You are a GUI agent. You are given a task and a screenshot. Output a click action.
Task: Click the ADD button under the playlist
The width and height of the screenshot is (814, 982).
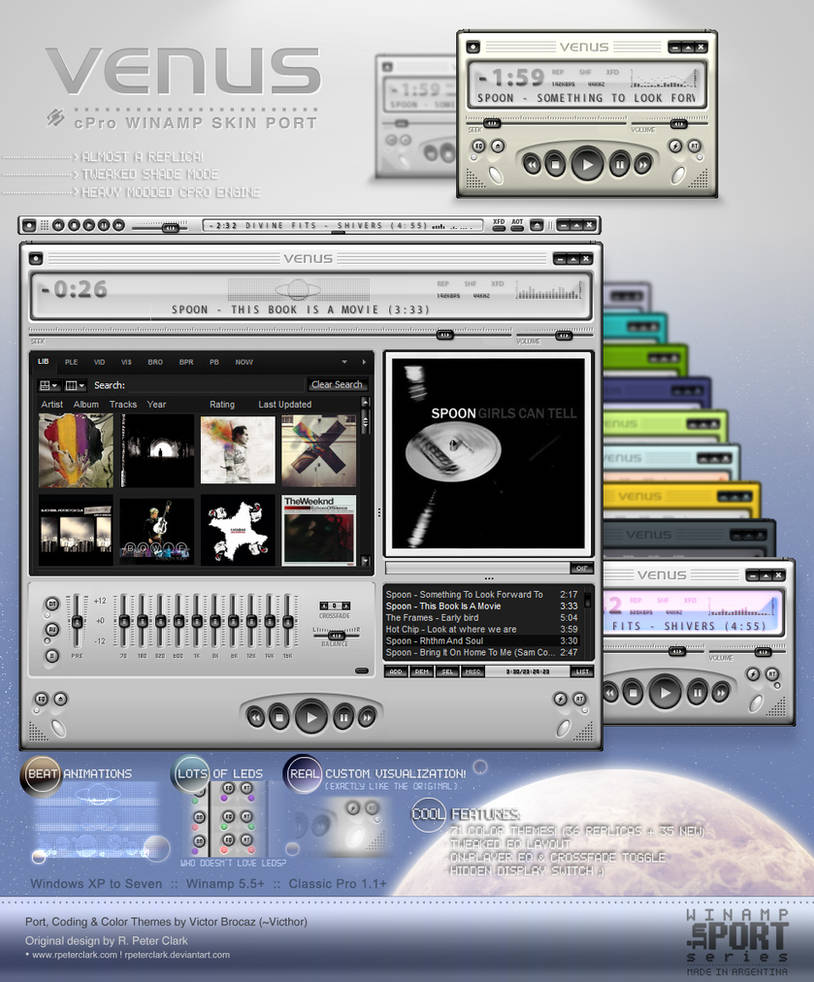pos(396,672)
